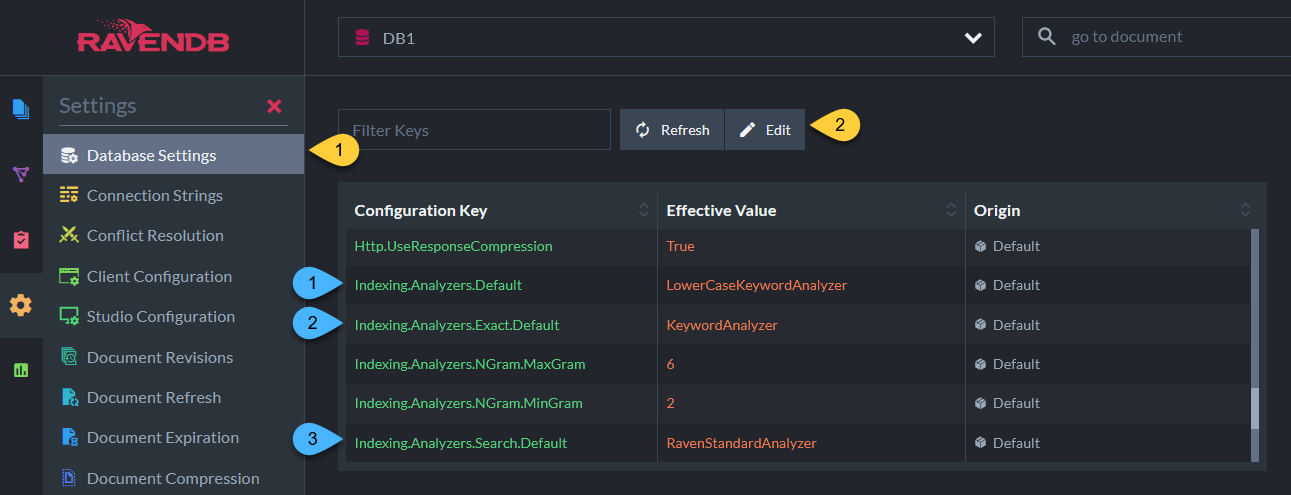Screen dimensions: 1291x495
Task: Select Indexing.Analyzers.Default key
Action: tap(438, 285)
